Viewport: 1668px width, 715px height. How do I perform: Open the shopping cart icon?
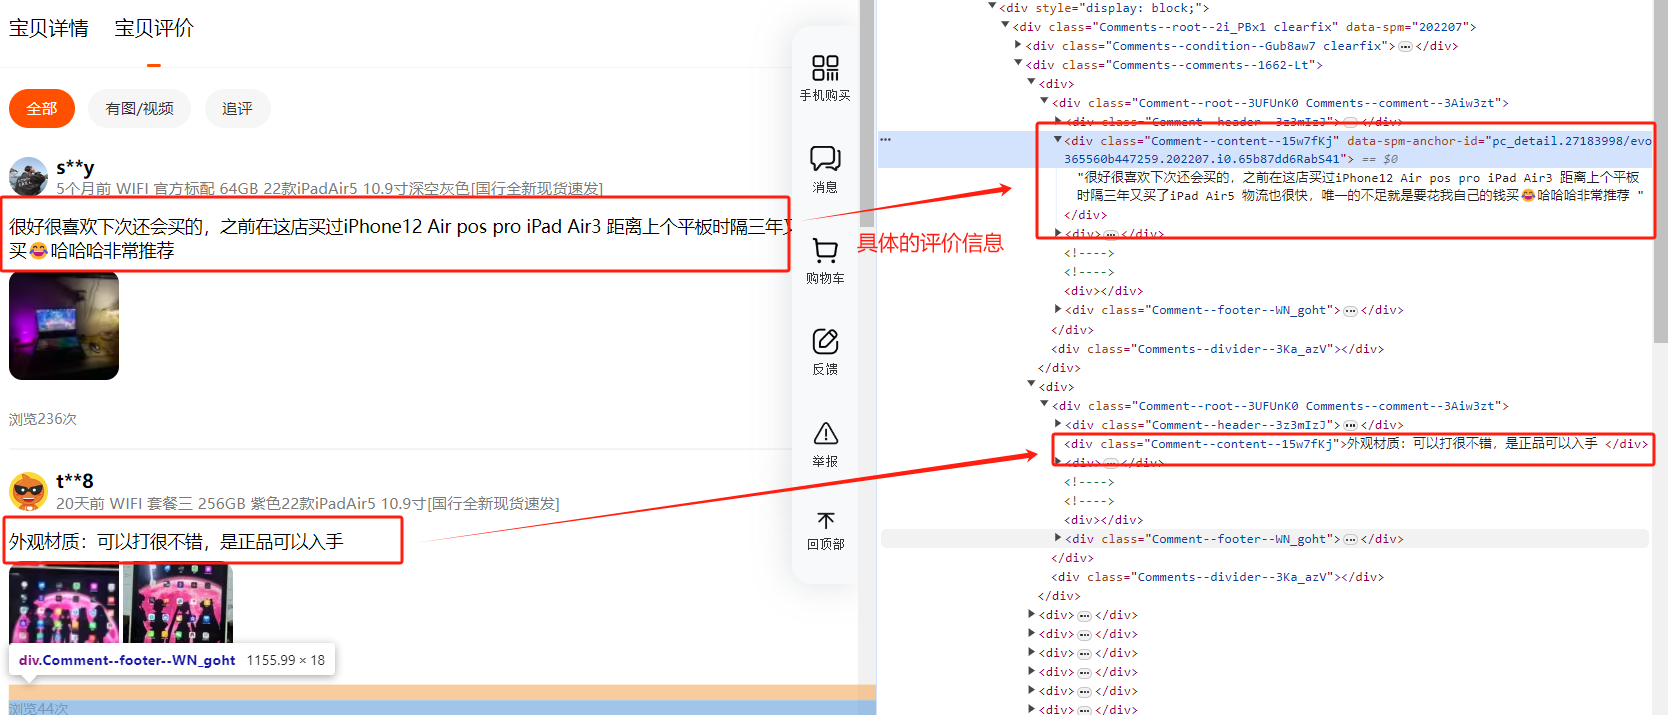825,250
